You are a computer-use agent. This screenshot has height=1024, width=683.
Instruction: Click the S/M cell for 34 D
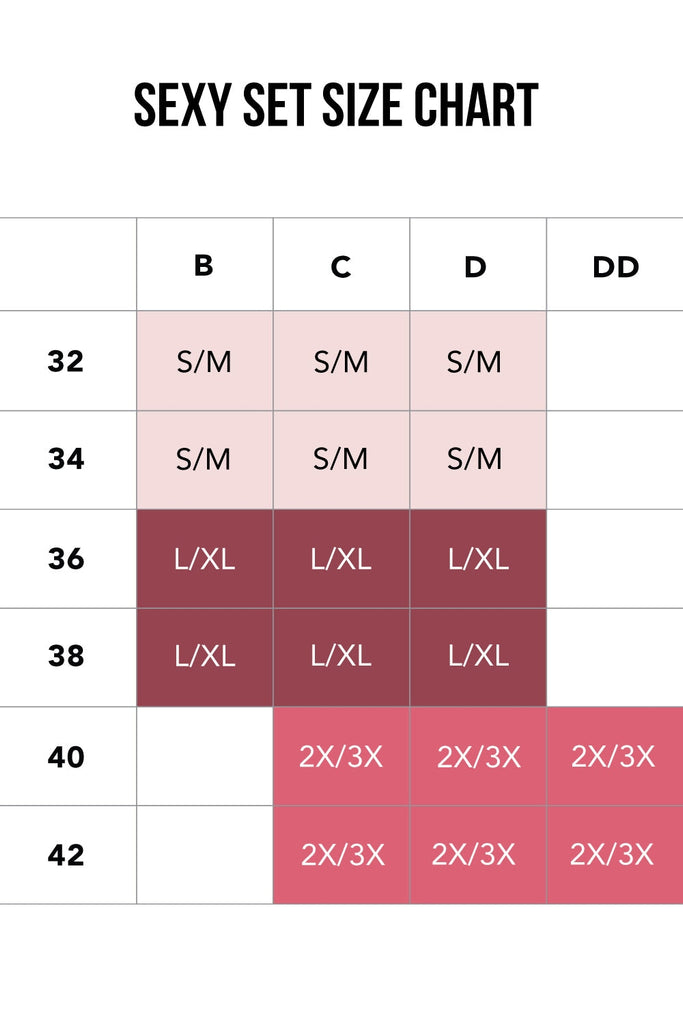pos(476,459)
